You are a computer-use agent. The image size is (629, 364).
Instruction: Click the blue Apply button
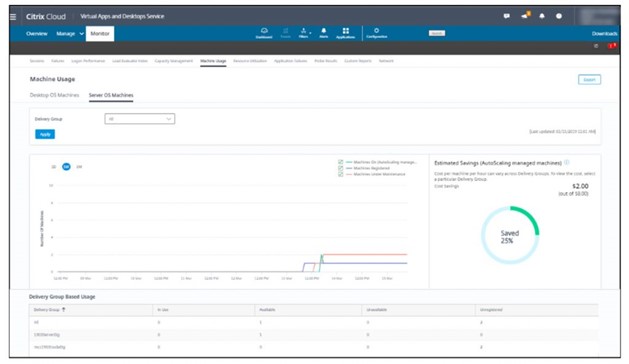(x=45, y=134)
